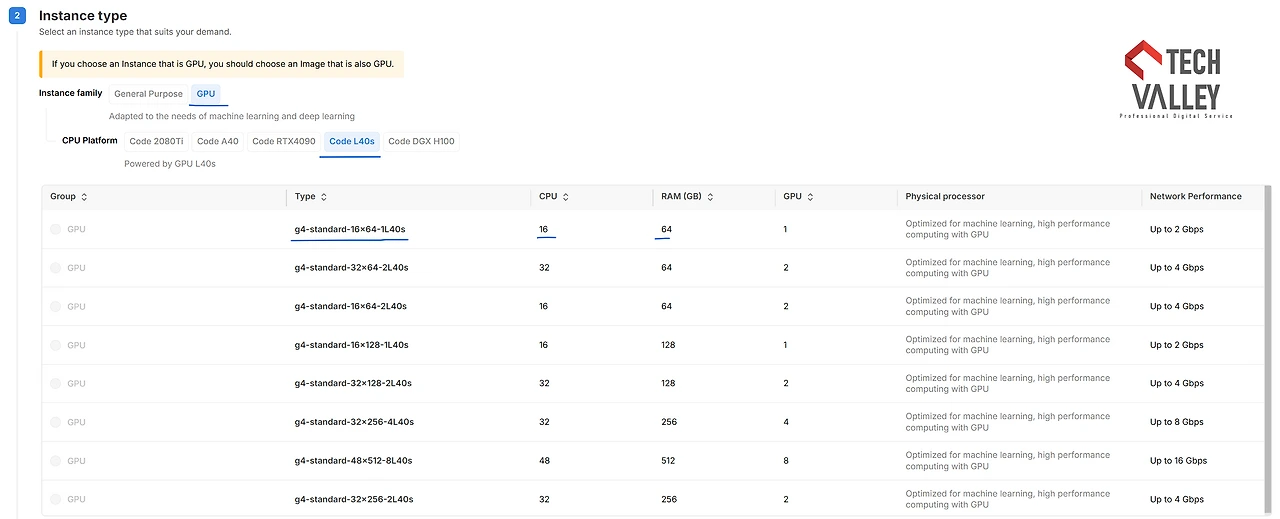Screen dimensions: 1280x519
Task: Pick the g4-standard-48×512-8L40s radio button
Action: click(55, 461)
